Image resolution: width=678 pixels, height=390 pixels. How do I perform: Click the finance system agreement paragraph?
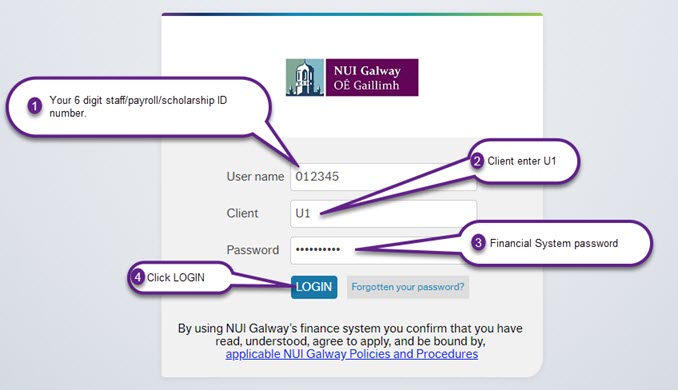350,341
